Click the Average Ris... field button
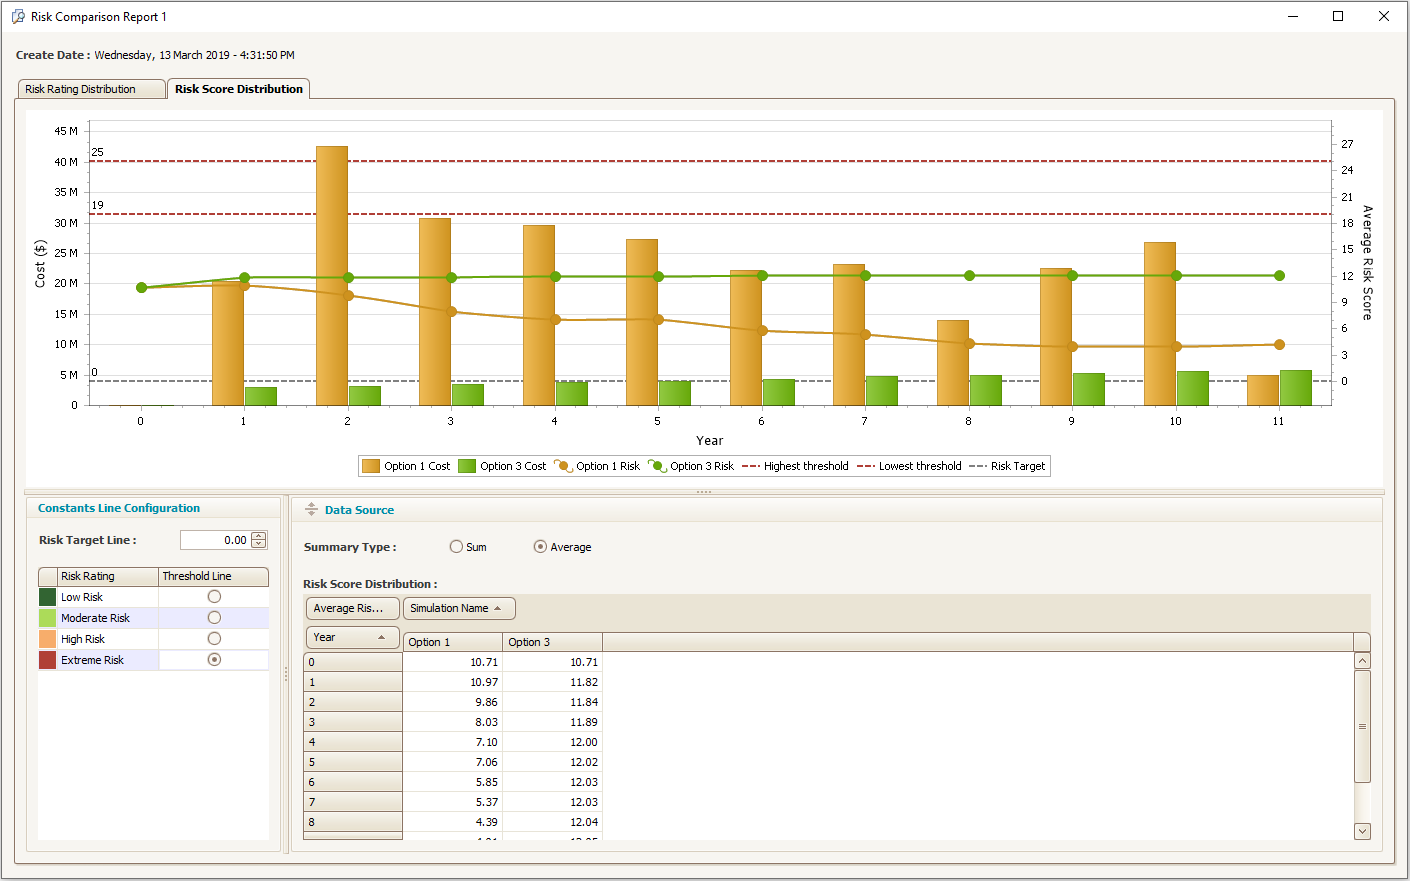The image size is (1410, 881). [x=352, y=608]
